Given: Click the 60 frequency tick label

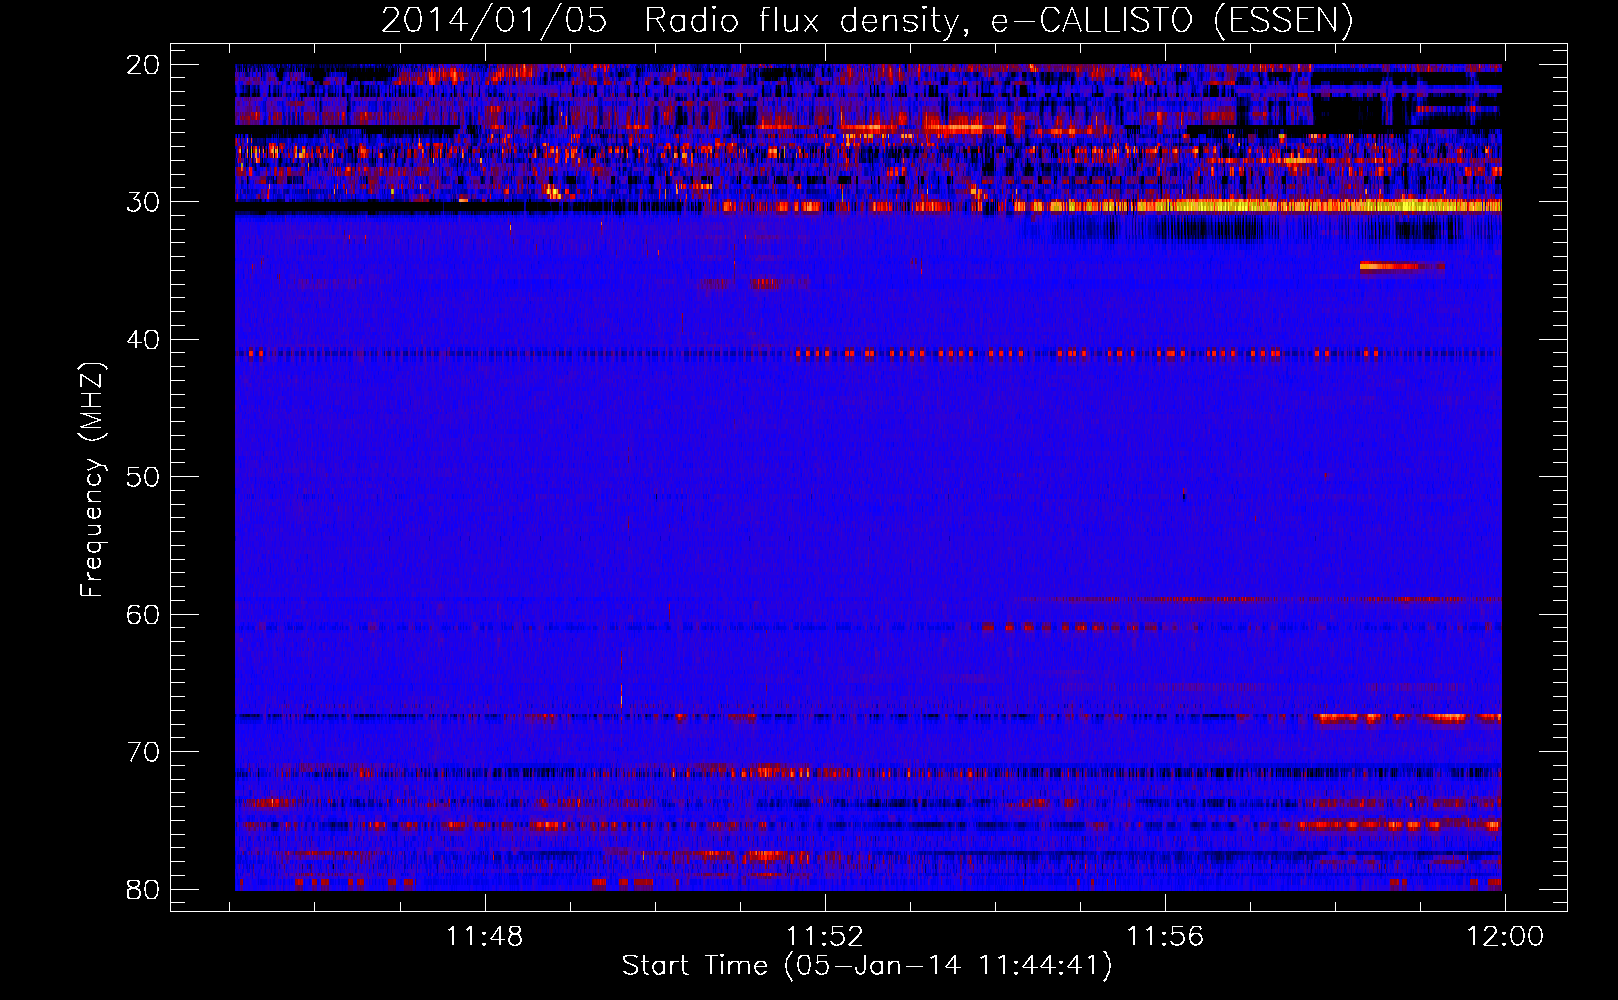Looking at the screenshot, I should [x=143, y=614].
